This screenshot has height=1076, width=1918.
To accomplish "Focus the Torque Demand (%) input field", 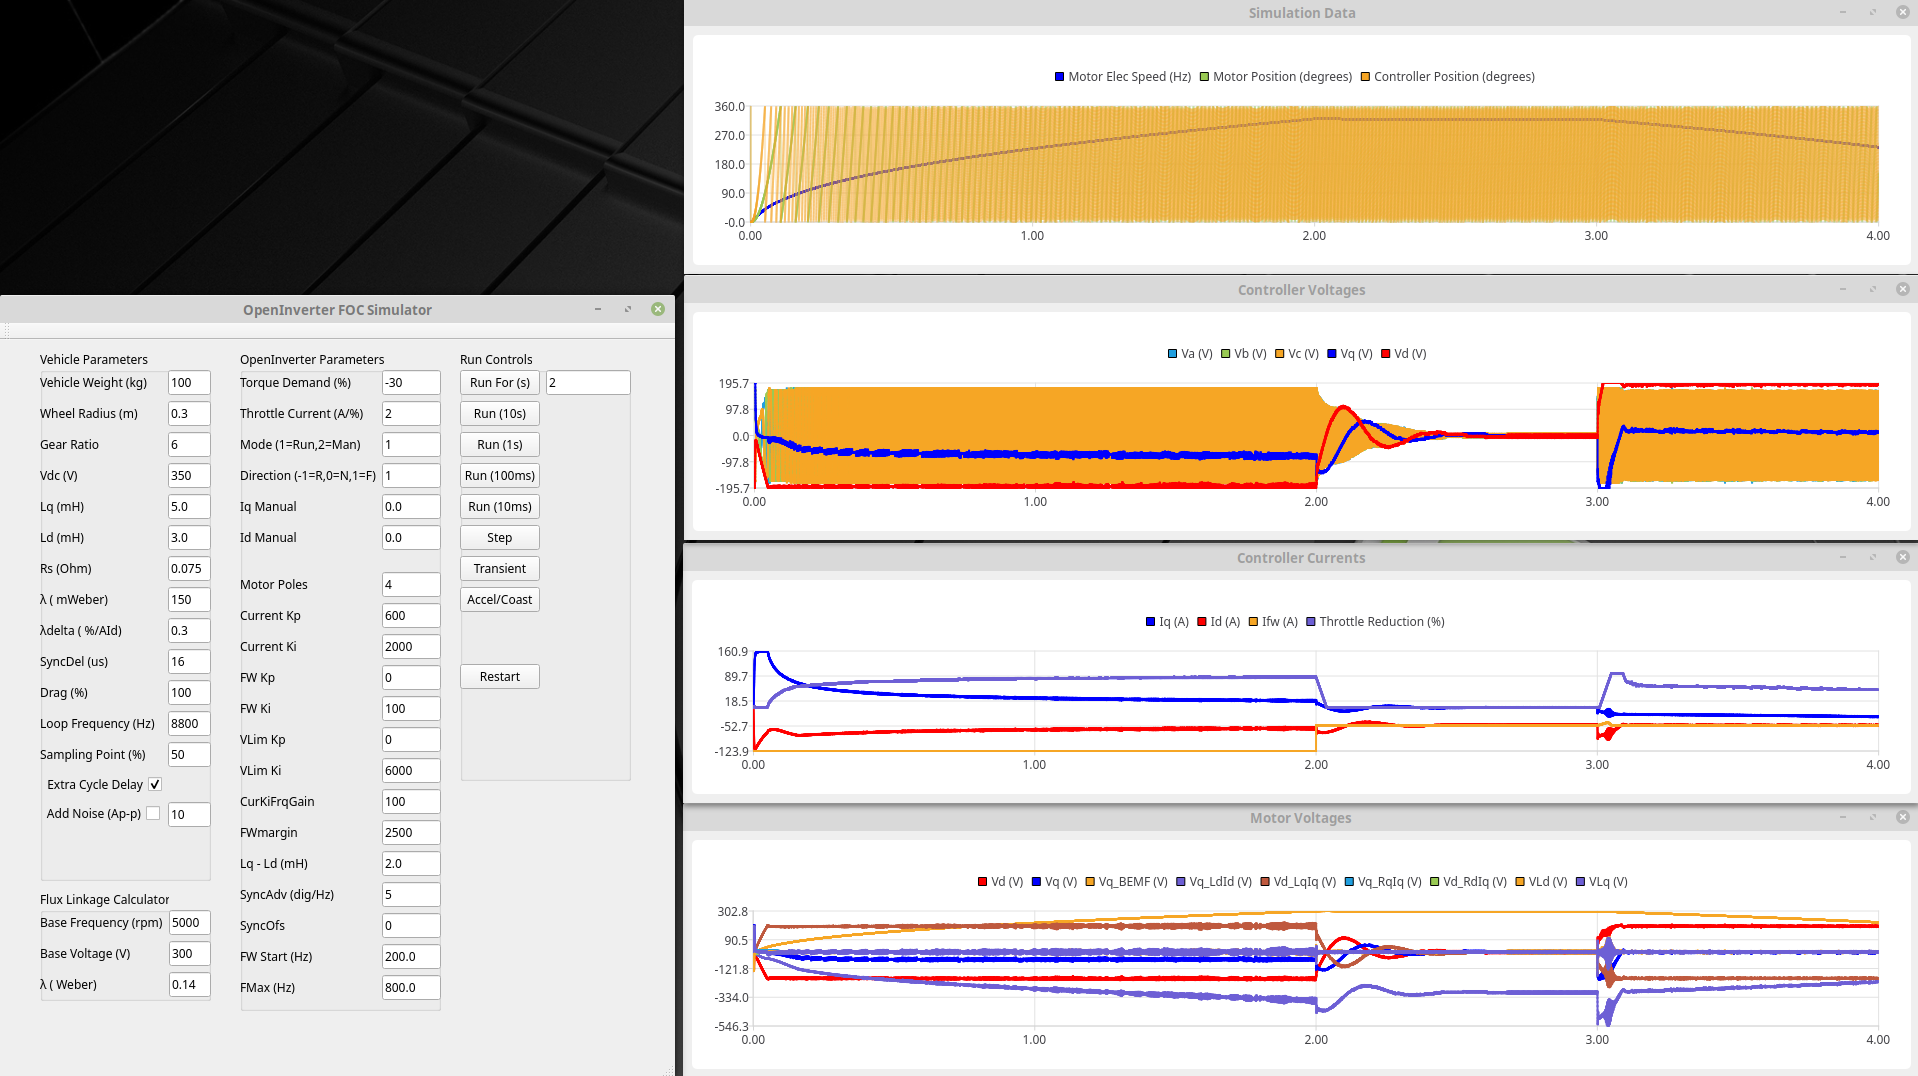I will (x=410, y=383).
